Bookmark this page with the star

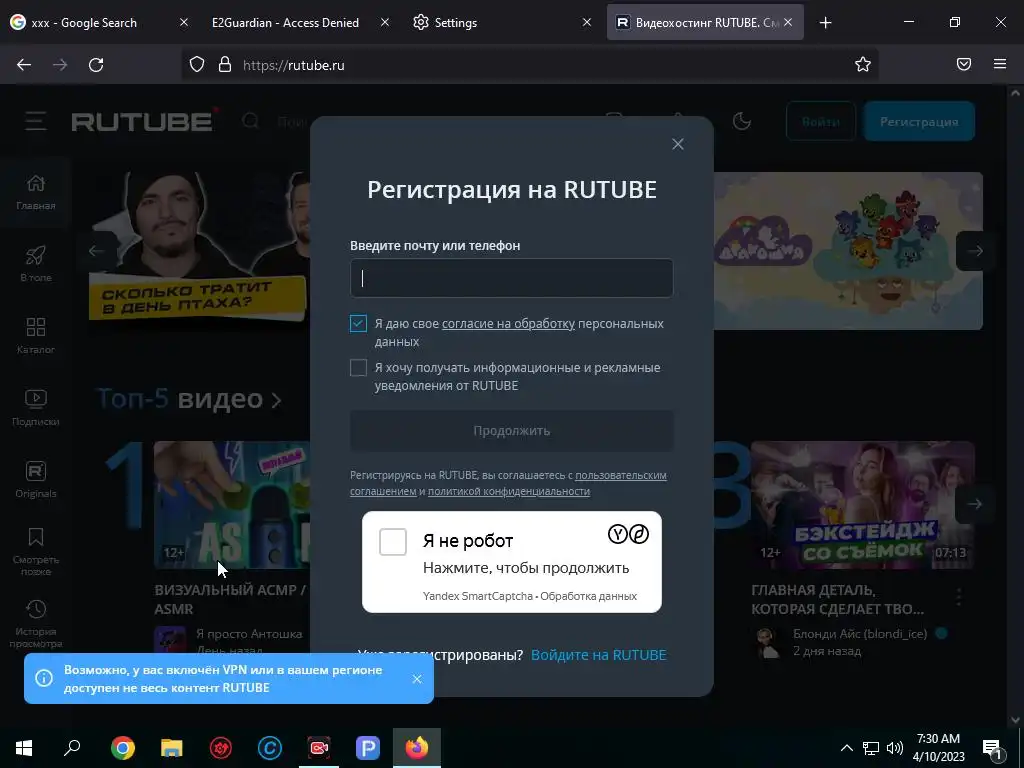click(863, 64)
